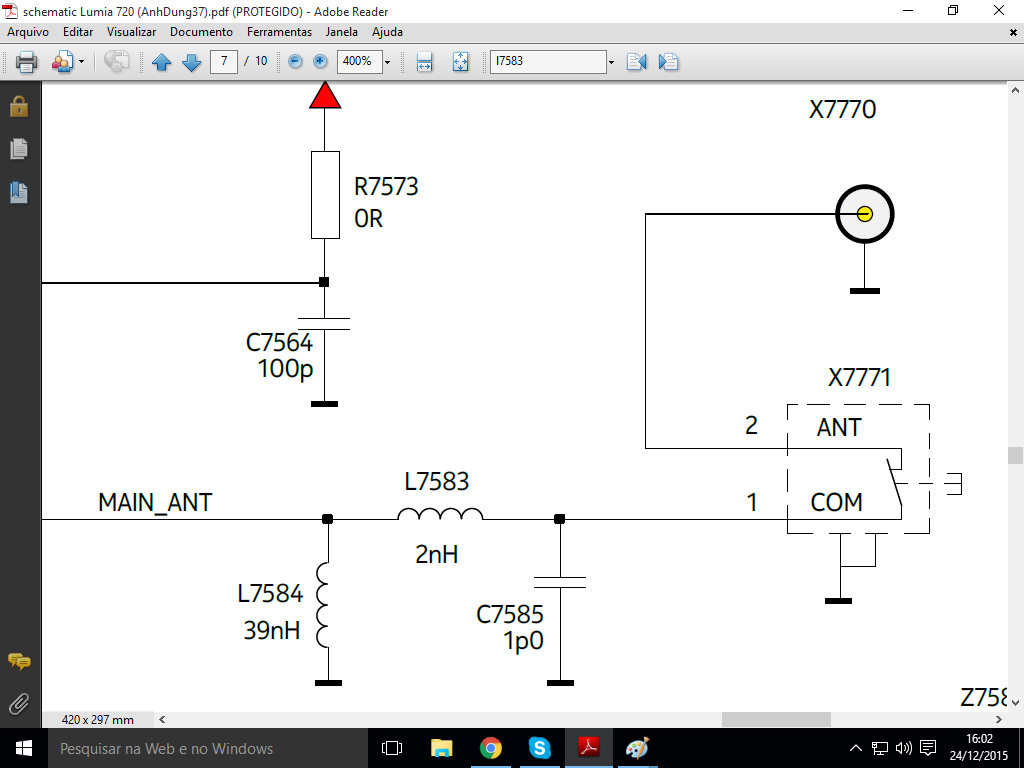Click the fit one full page icon
This screenshot has height=768, width=1024.
(x=460, y=61)
